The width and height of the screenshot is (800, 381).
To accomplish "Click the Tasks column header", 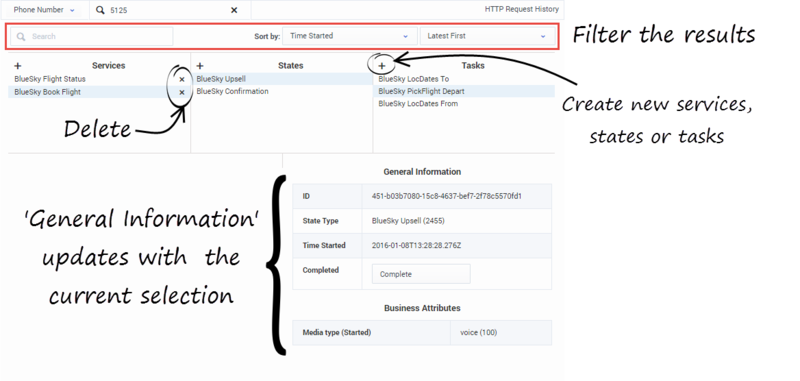I will click(x=473, y=66).
